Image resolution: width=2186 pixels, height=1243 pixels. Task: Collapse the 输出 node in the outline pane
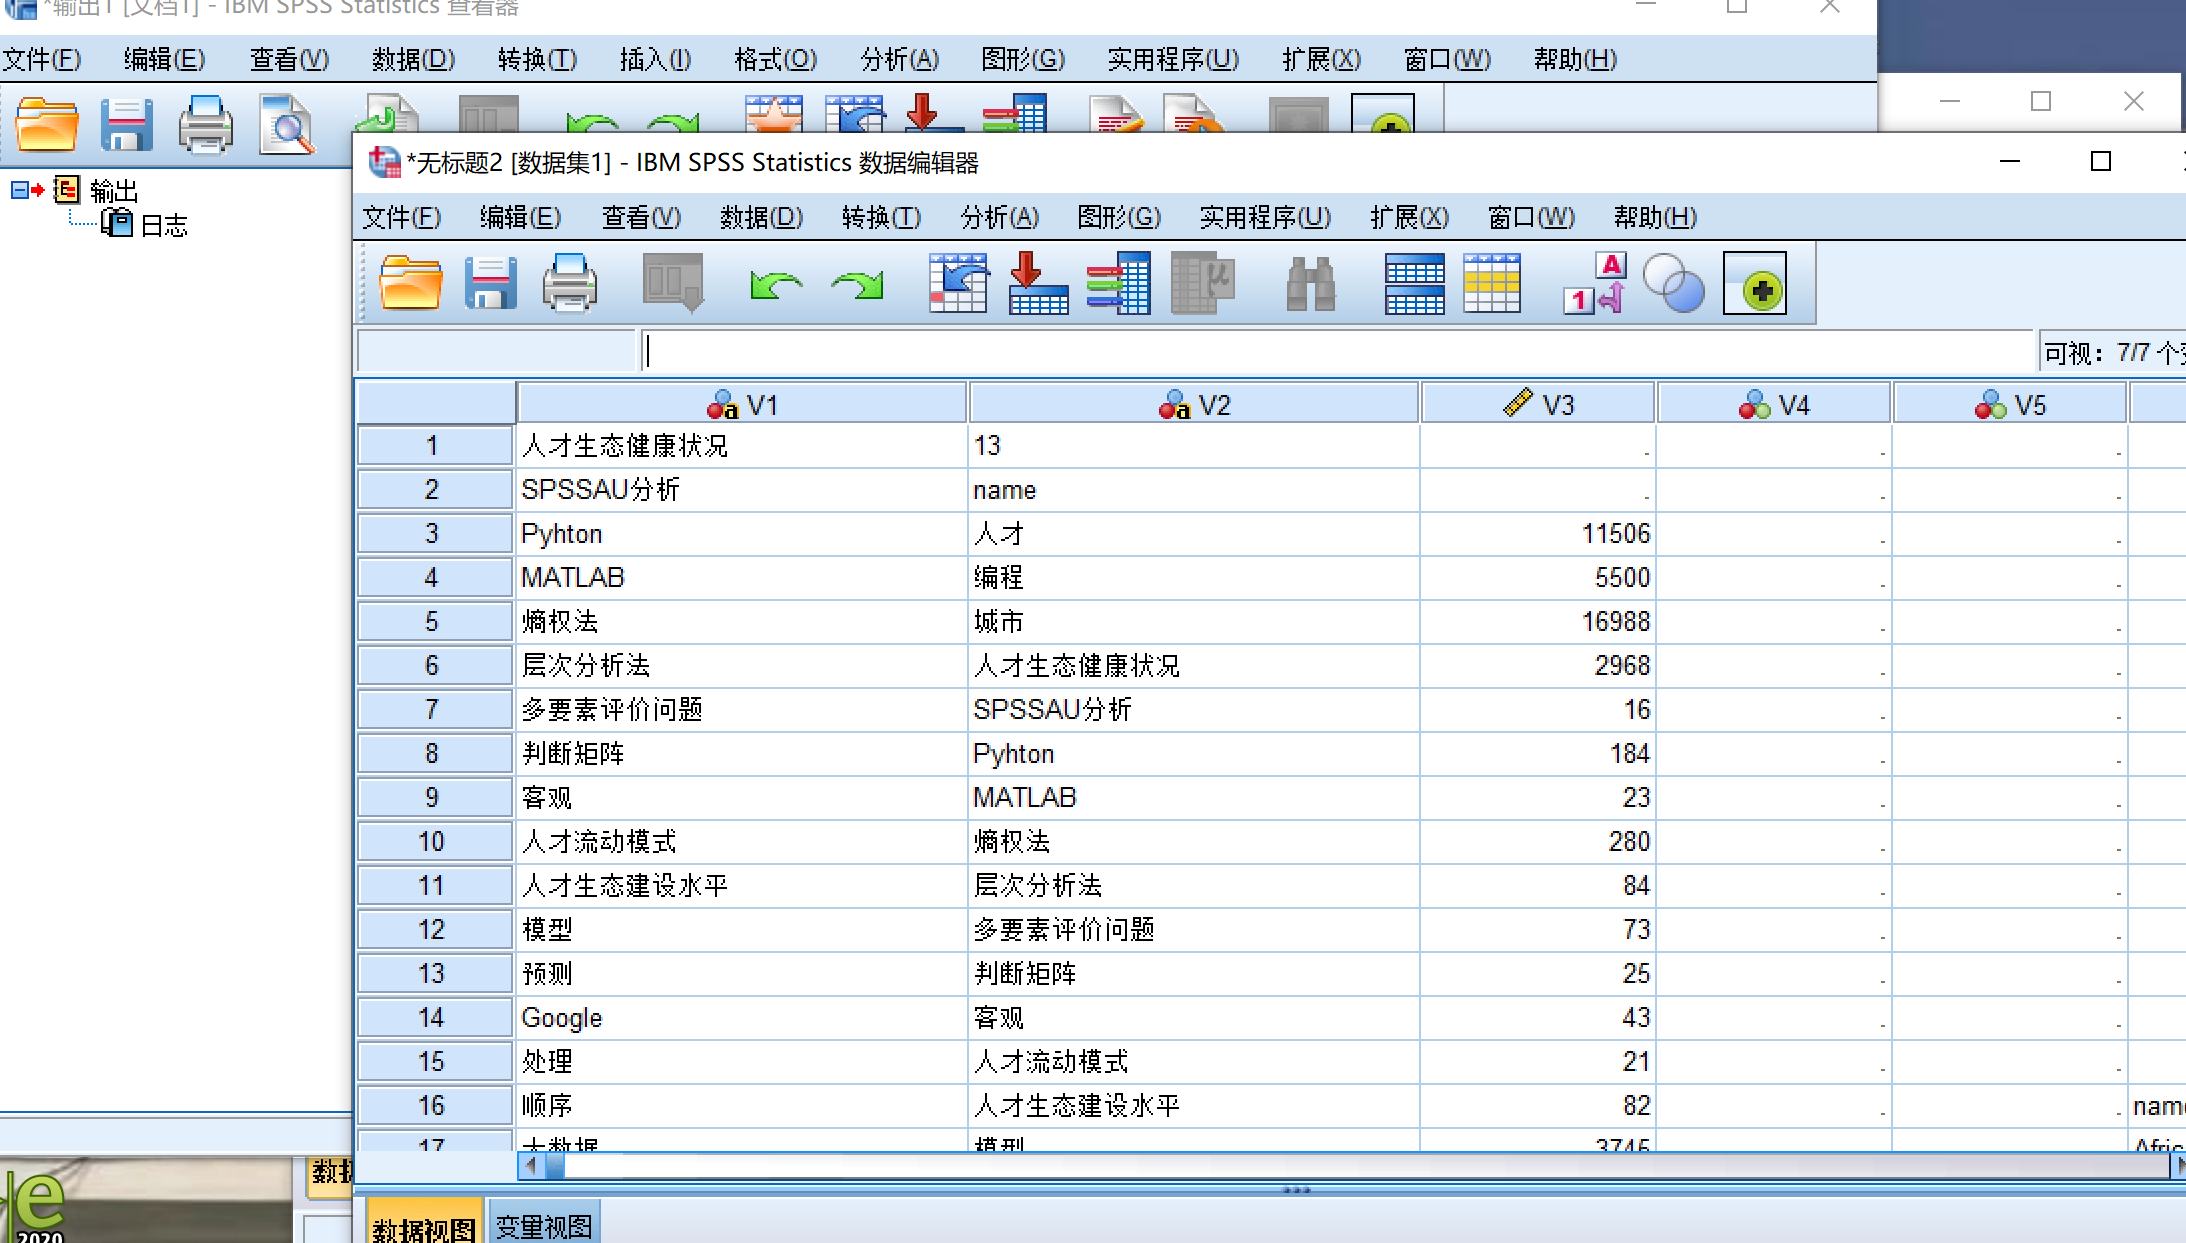[x=18, y=189]
